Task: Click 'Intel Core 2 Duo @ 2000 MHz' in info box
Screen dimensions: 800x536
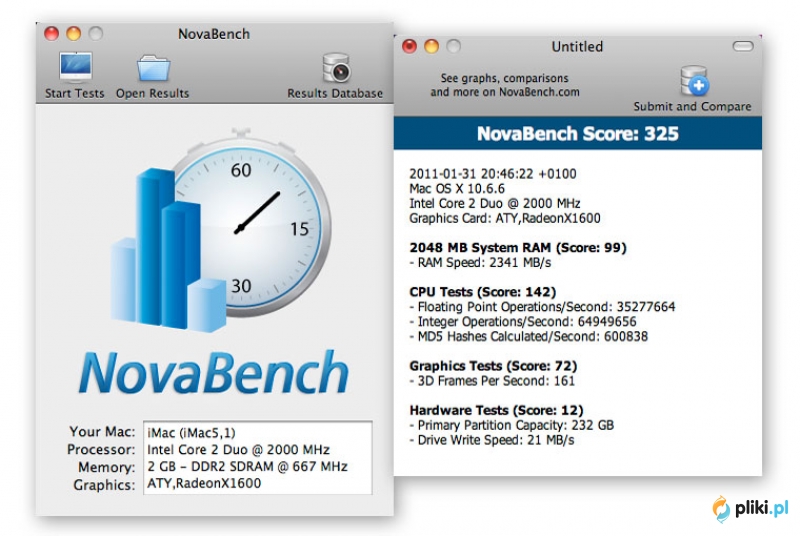Action: [x=238, y=450]
